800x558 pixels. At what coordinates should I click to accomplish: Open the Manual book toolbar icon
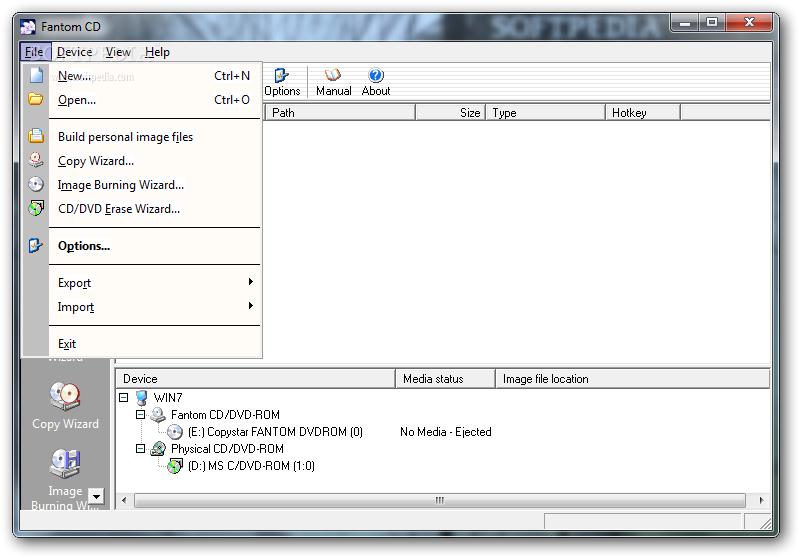click(x=333, y=75)
